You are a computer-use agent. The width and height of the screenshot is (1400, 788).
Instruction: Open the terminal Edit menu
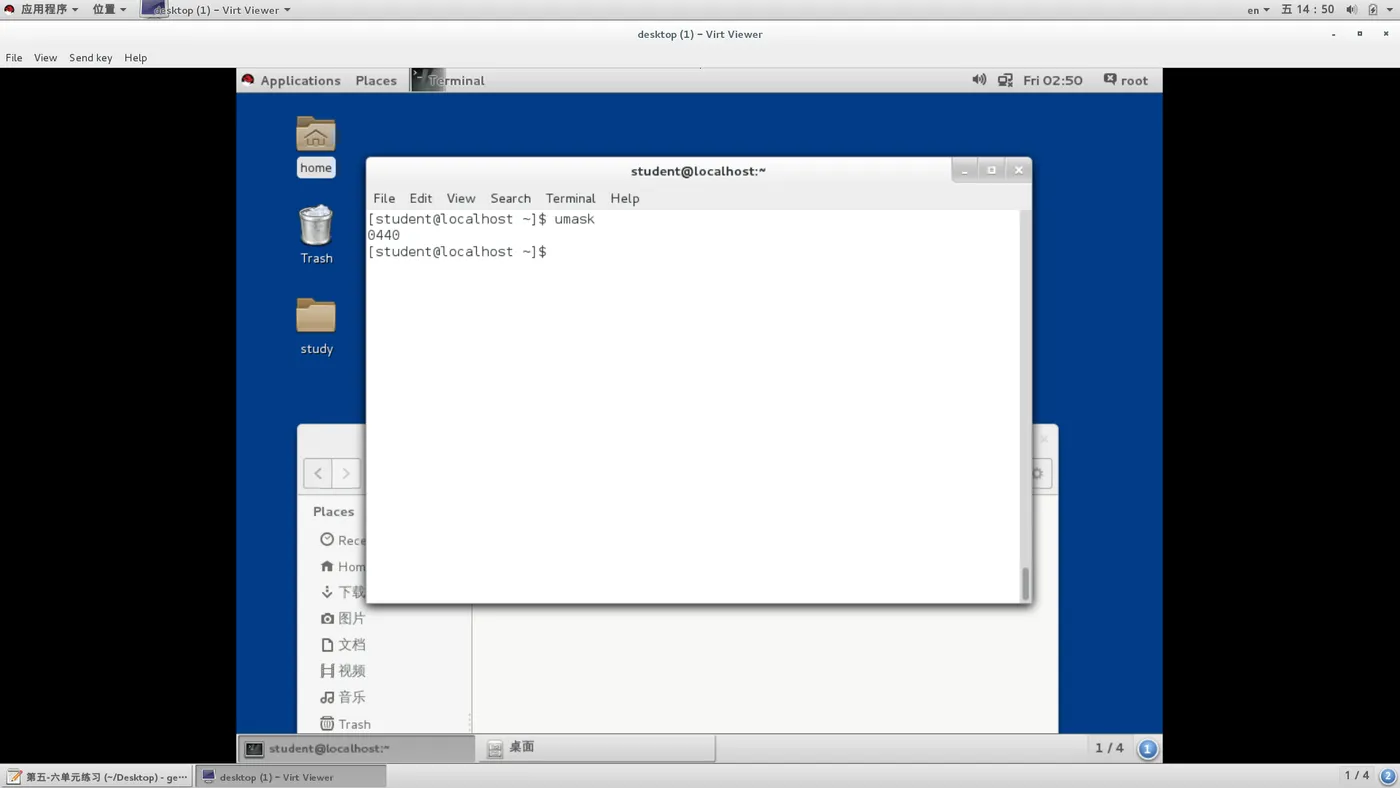click(421, 198)
